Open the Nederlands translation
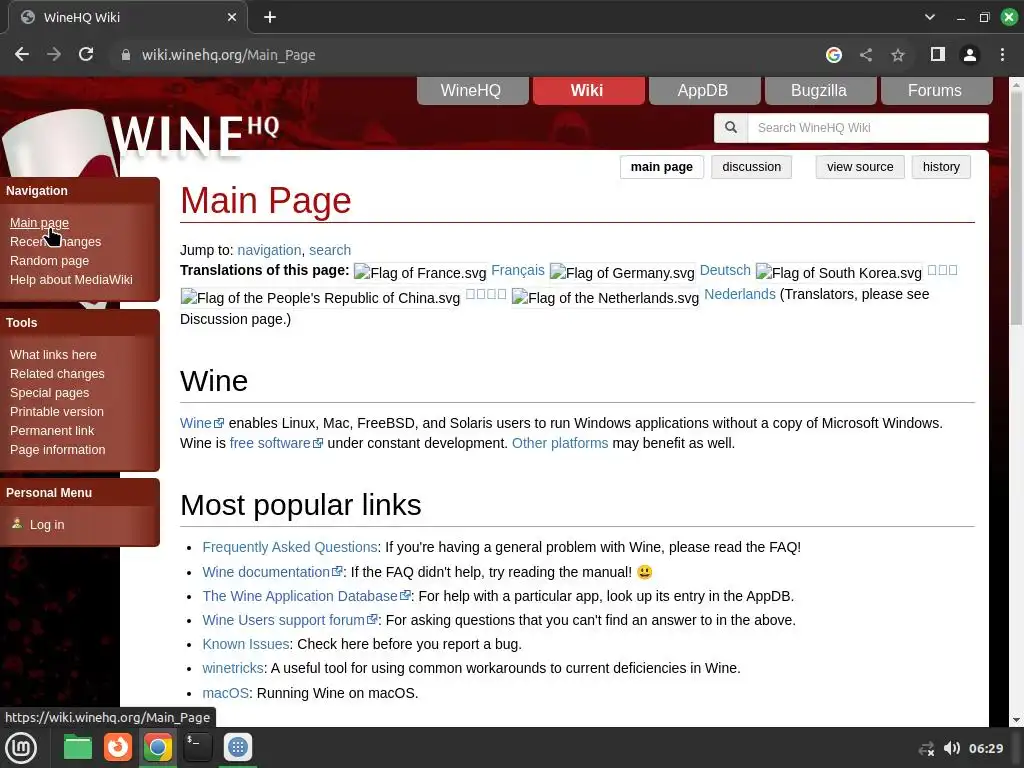1024x768 pixels. (740, 295)
